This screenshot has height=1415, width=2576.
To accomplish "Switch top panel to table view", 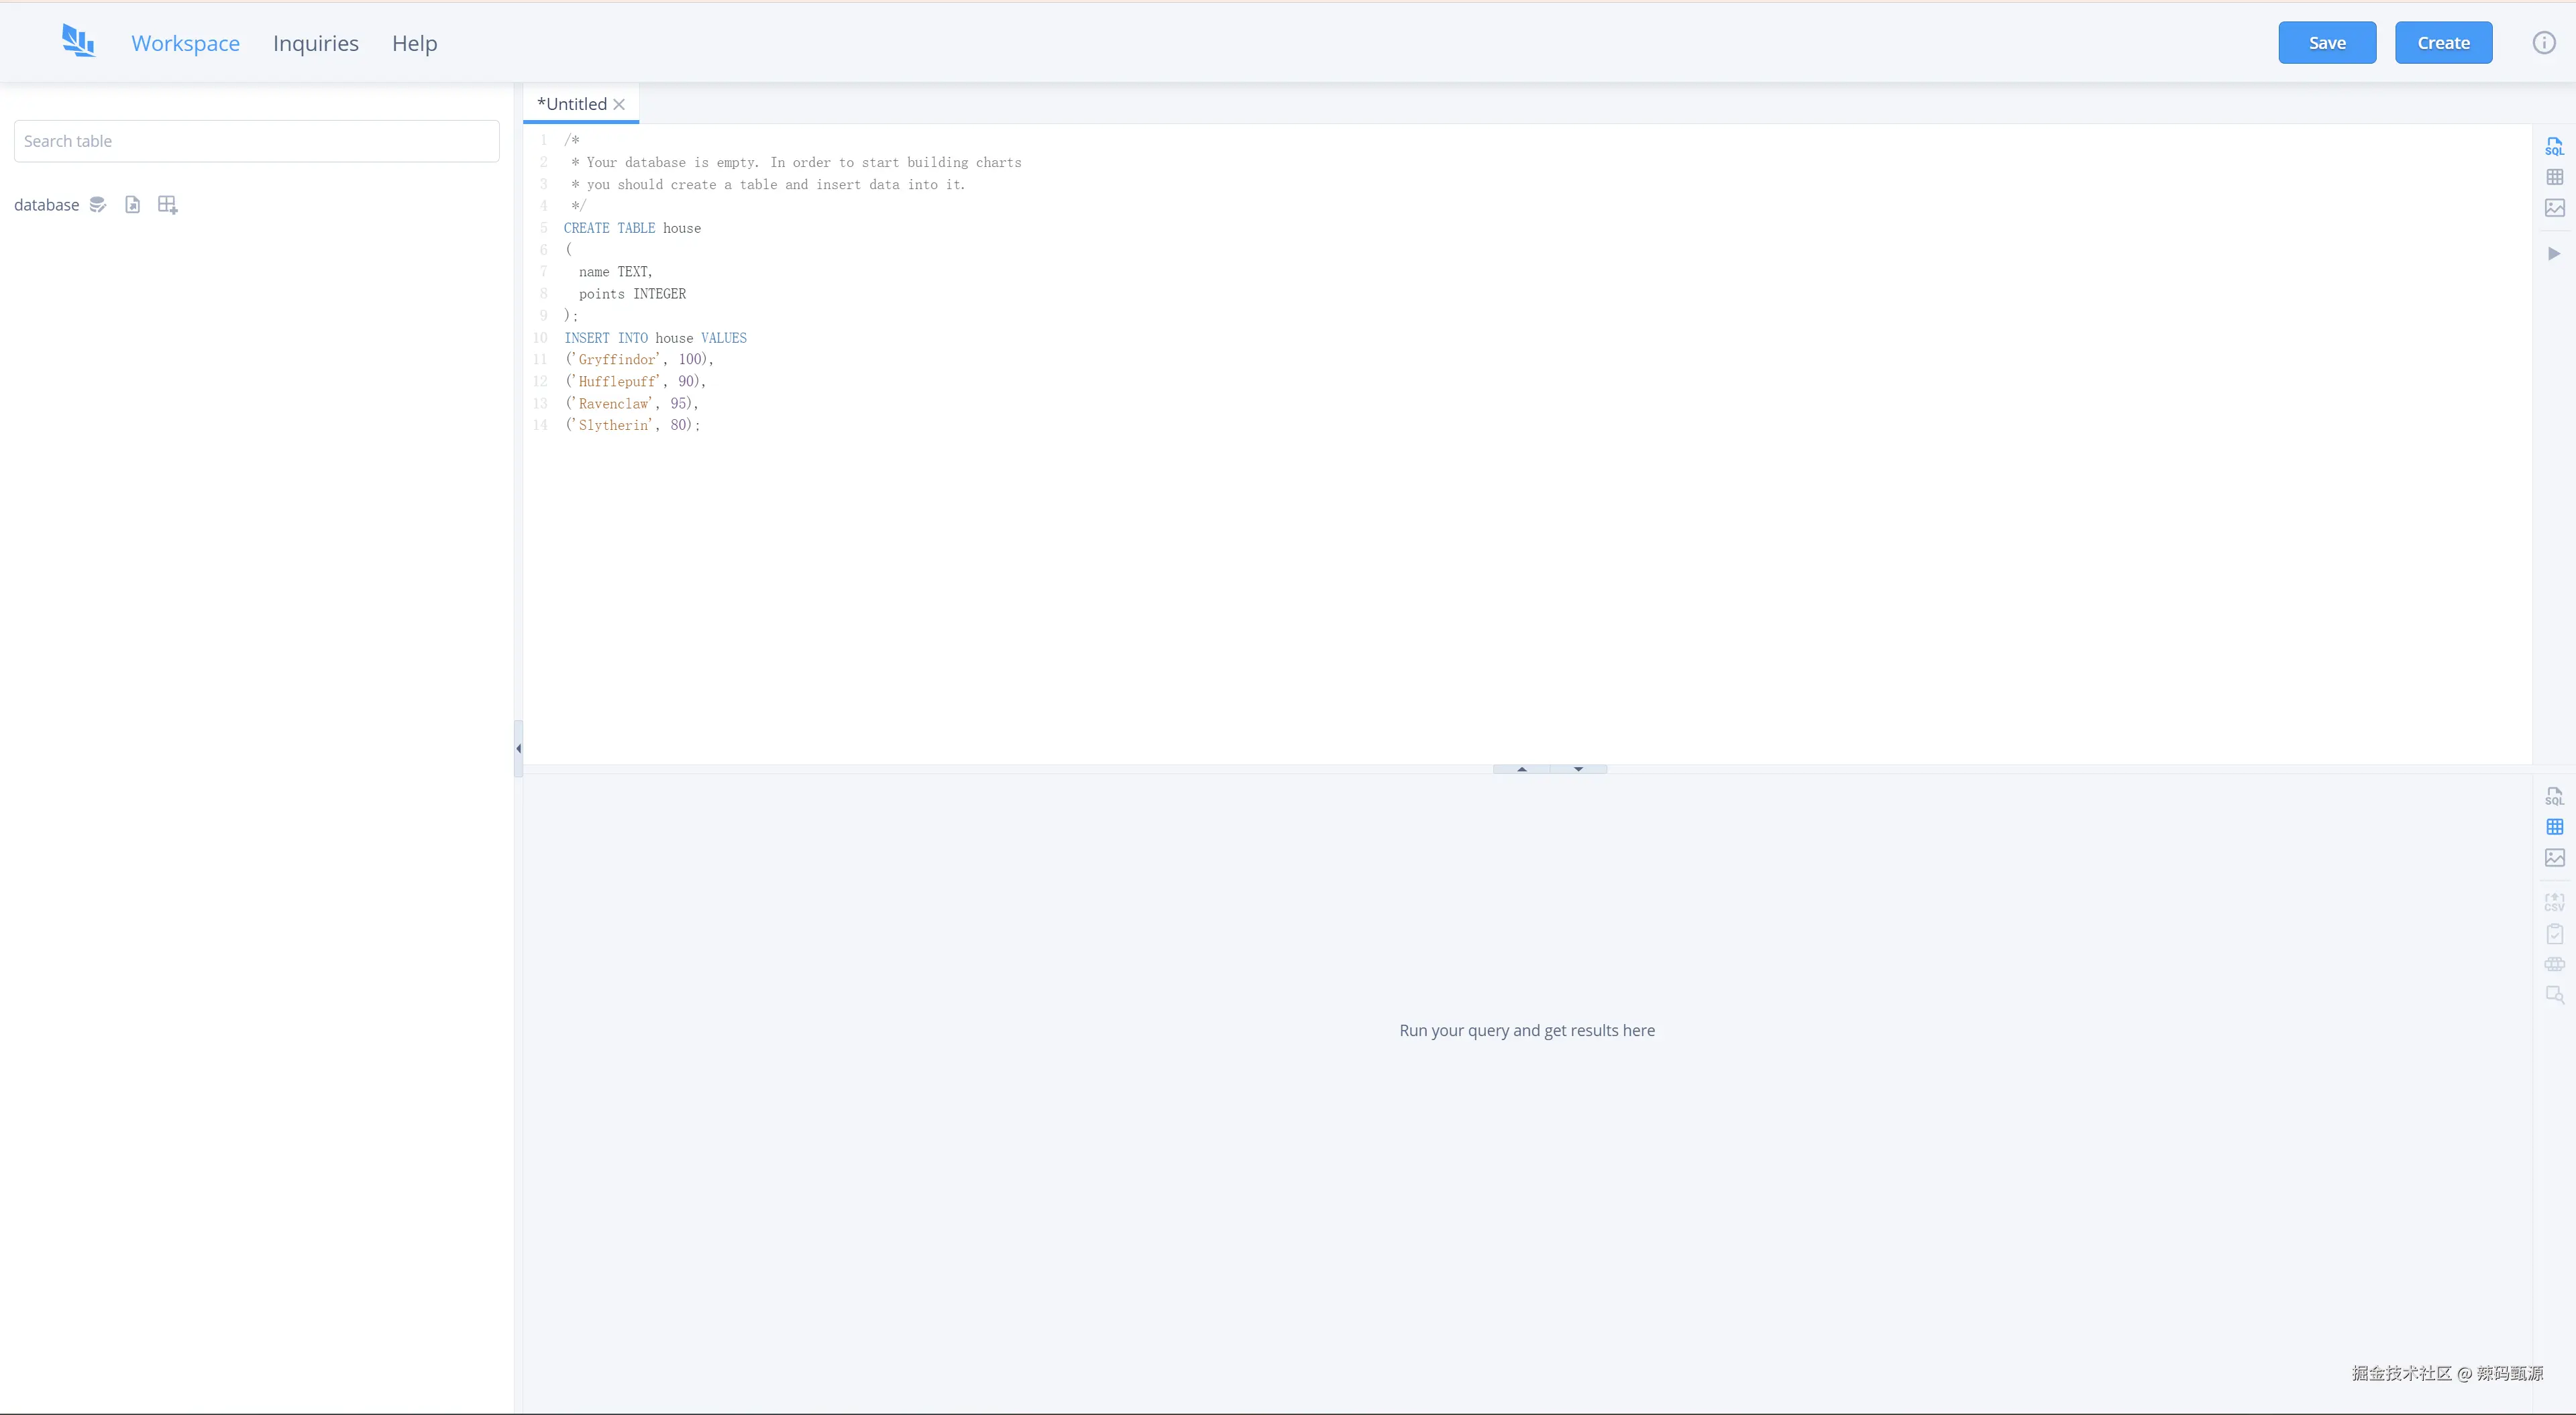I will (x=2554, y=177).
